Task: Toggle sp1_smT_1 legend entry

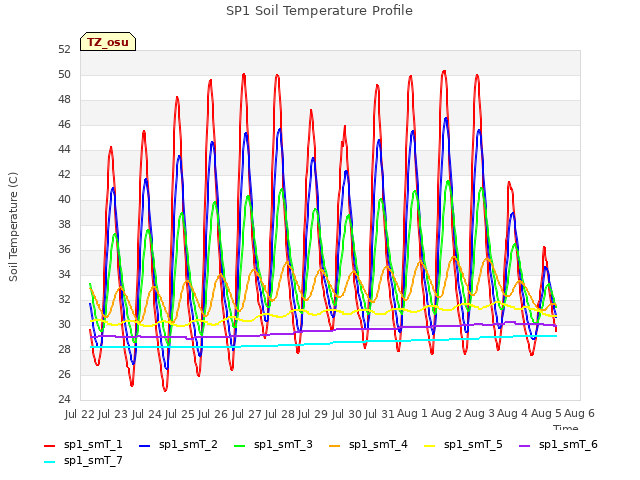Action: (x=83, y=444)
